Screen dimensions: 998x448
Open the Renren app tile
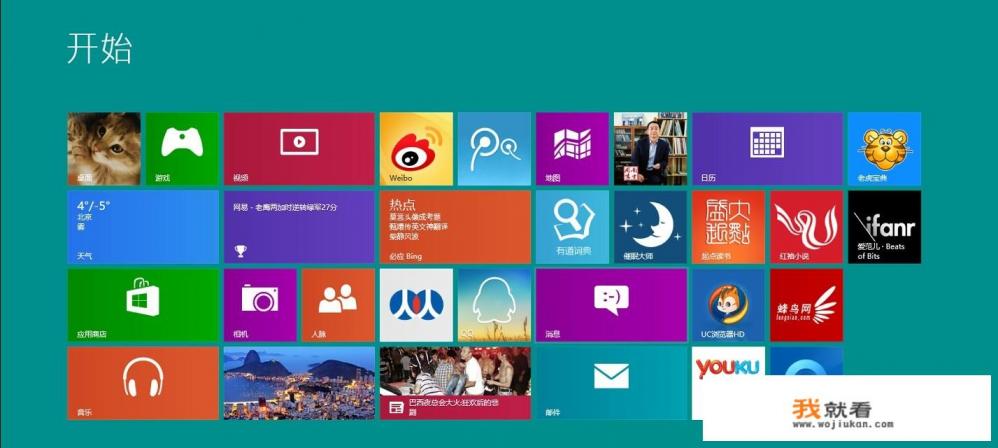pos(416,305)
